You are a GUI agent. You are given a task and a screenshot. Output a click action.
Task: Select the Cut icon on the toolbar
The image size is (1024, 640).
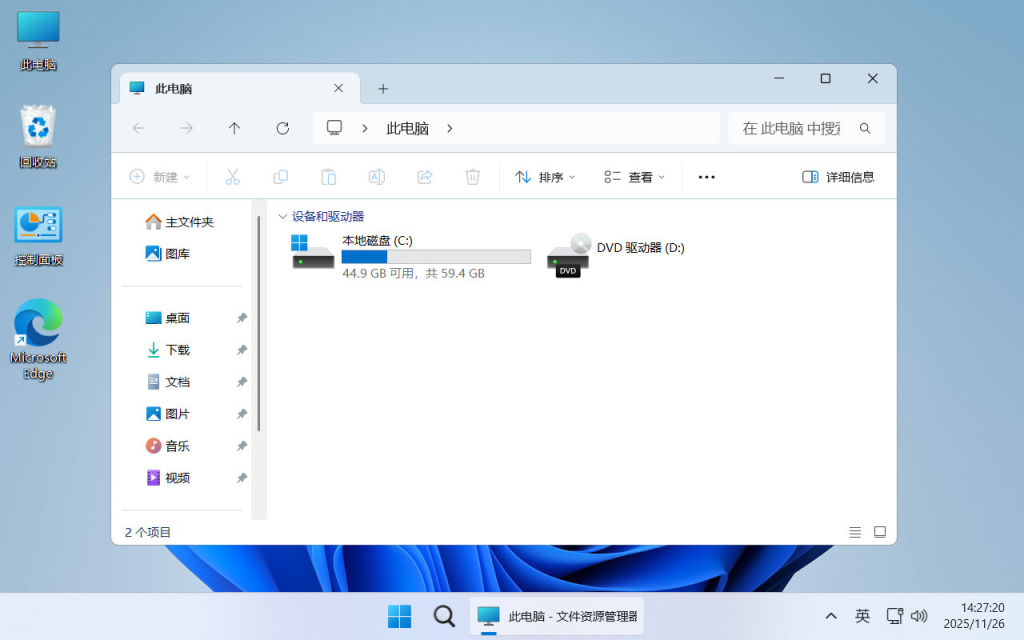tap(232, 176)
